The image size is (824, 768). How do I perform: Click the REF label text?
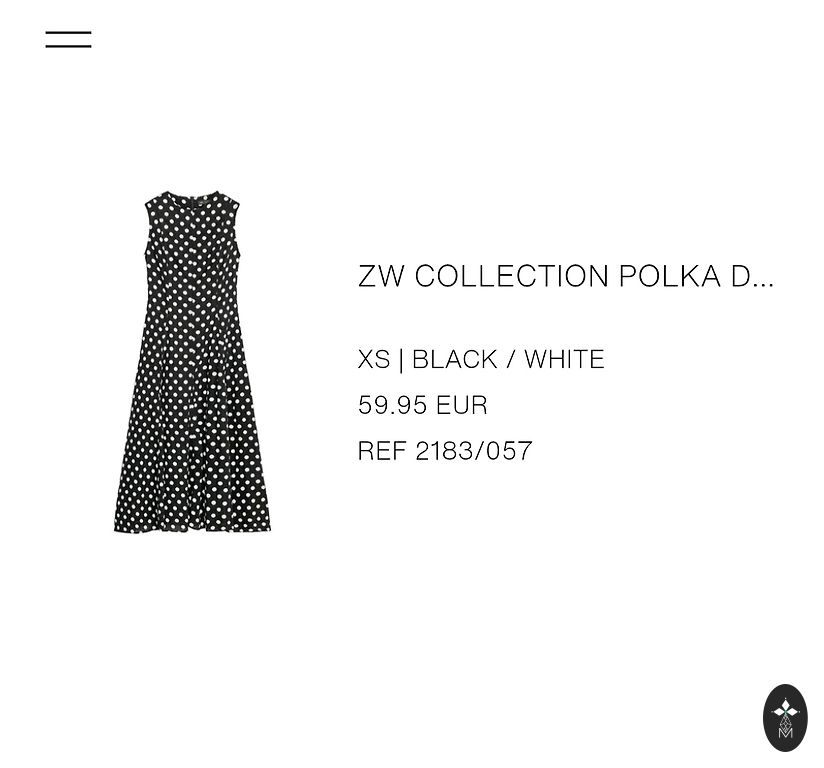pyautogui.click(x=382, y=451)
